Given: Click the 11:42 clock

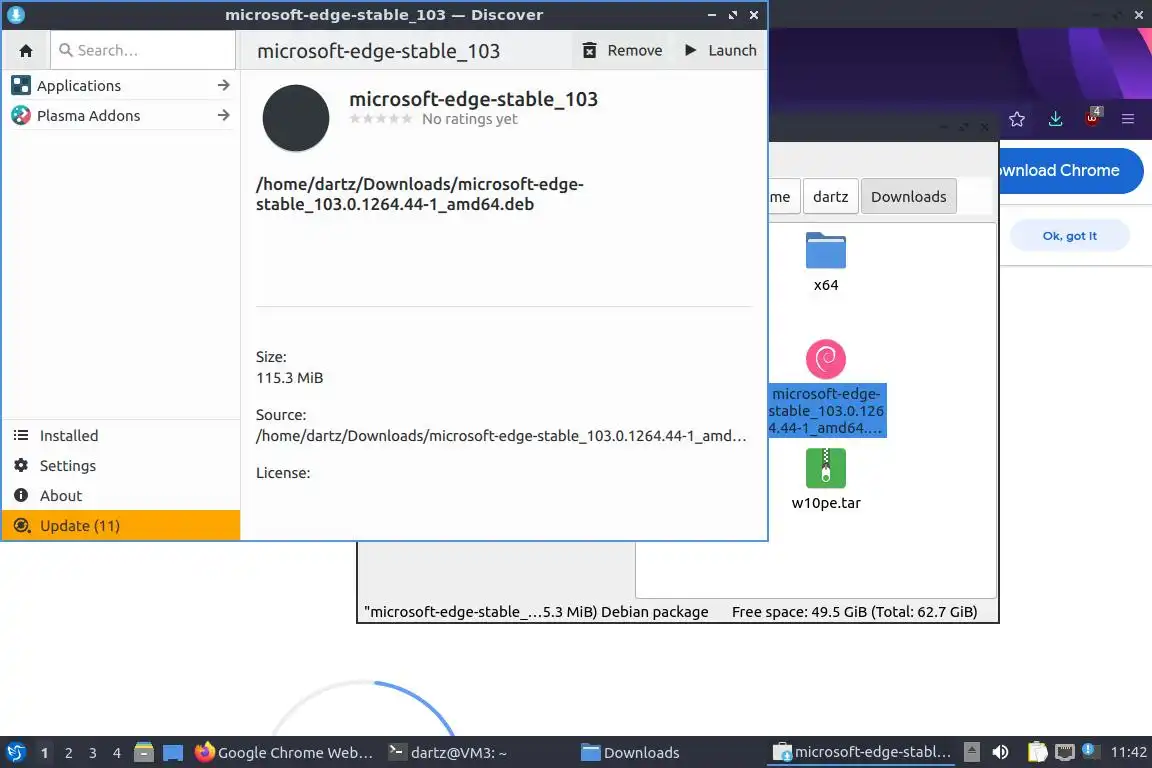Looking at the screenshot, I should coord(1128,753).
